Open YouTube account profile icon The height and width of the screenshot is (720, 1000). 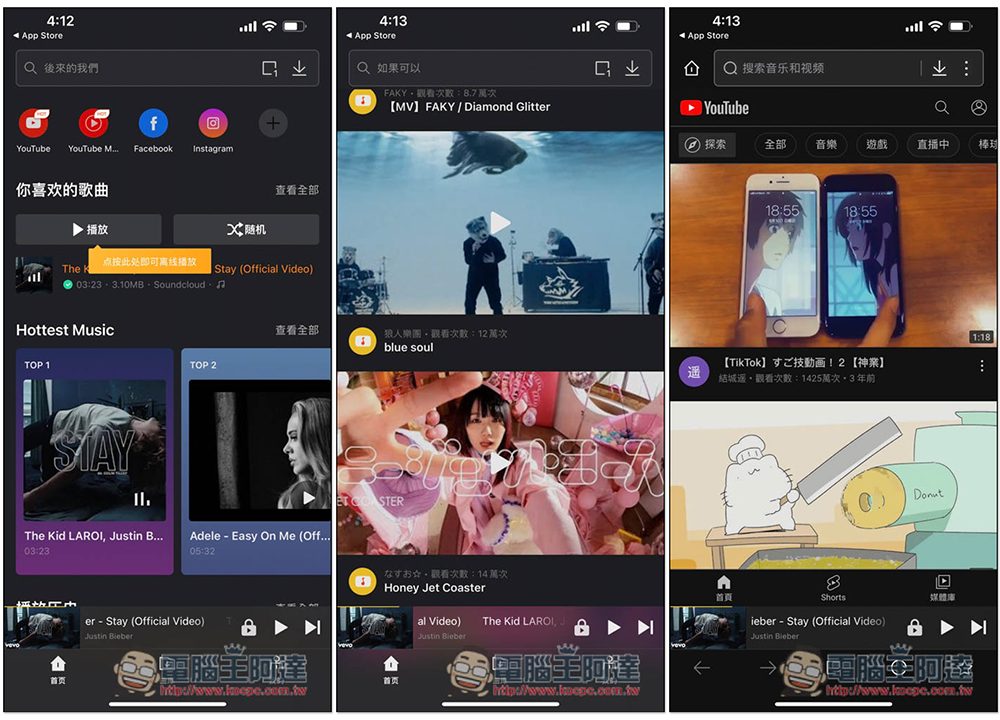coord(979,107)
